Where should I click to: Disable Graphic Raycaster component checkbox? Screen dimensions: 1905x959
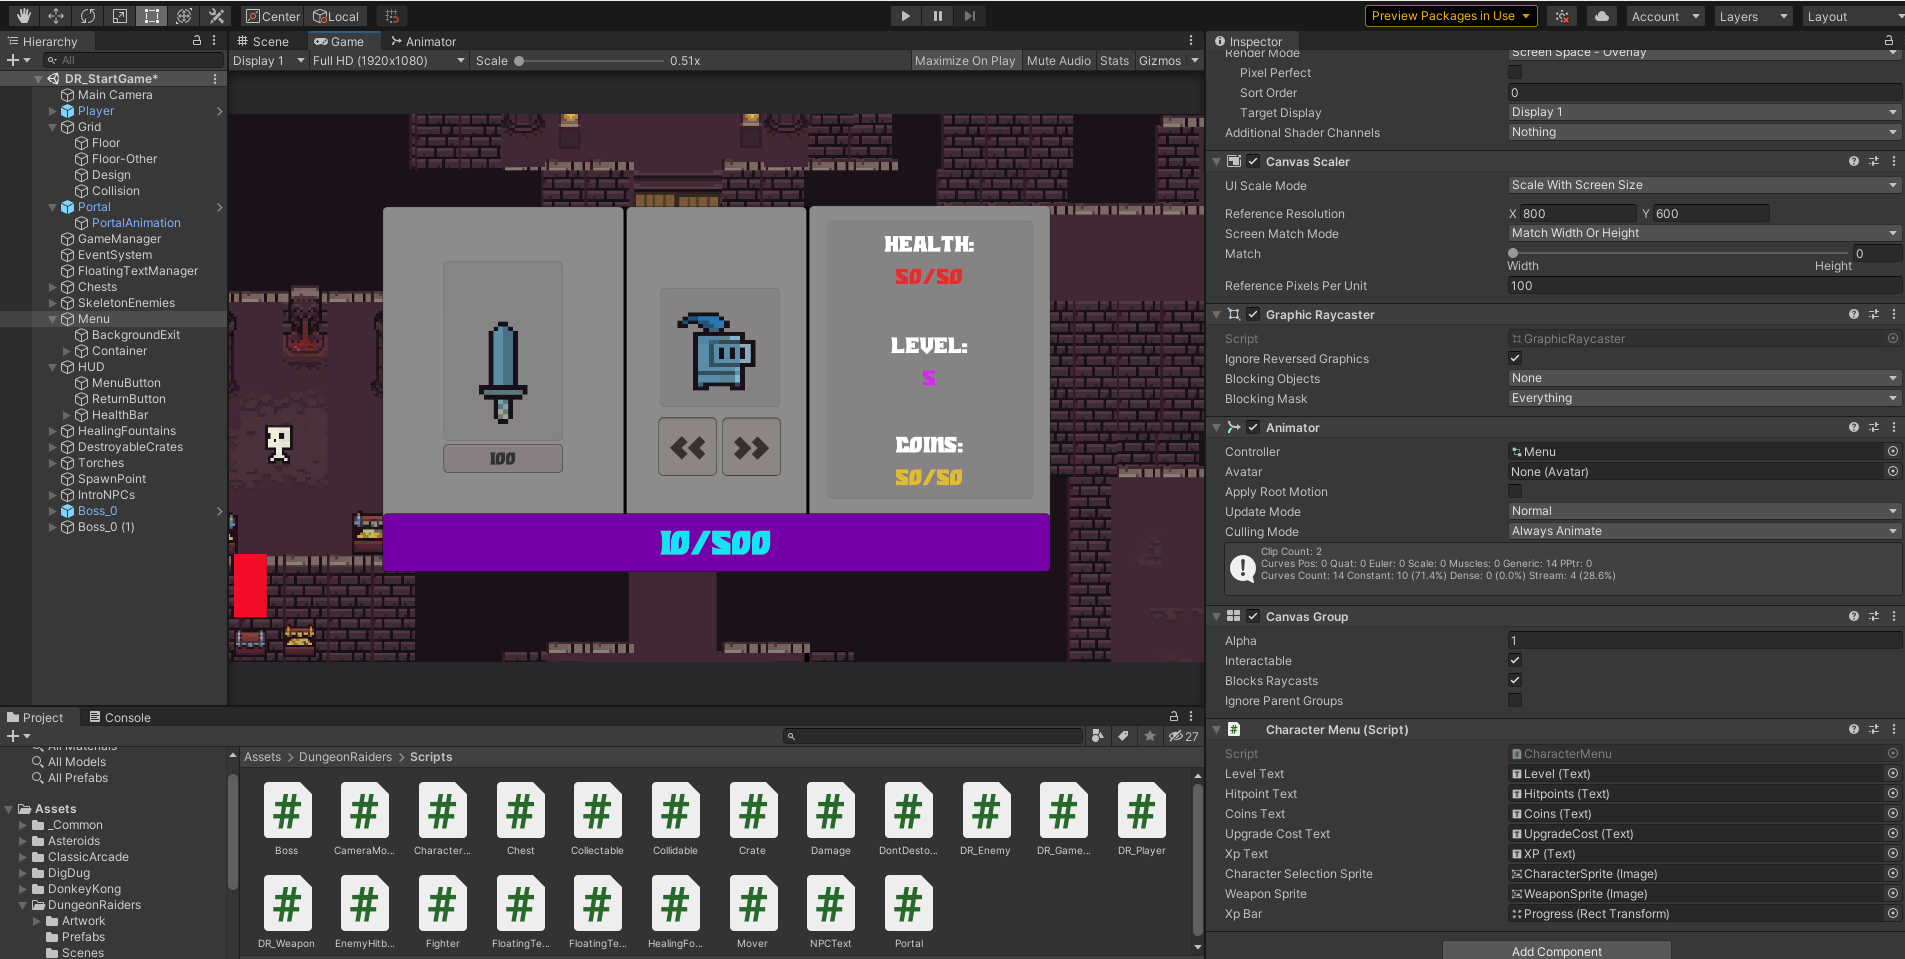pos(1253,314)
